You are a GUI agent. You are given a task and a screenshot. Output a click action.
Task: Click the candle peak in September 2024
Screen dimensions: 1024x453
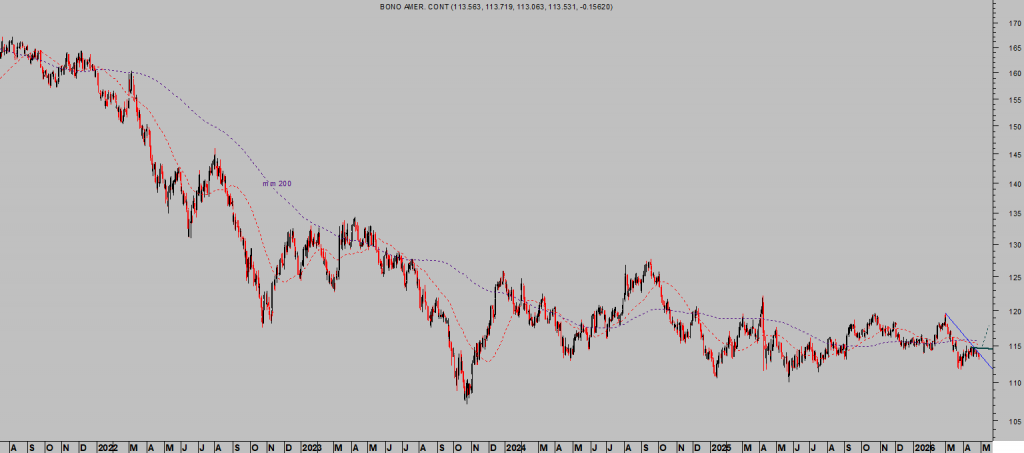648,263
